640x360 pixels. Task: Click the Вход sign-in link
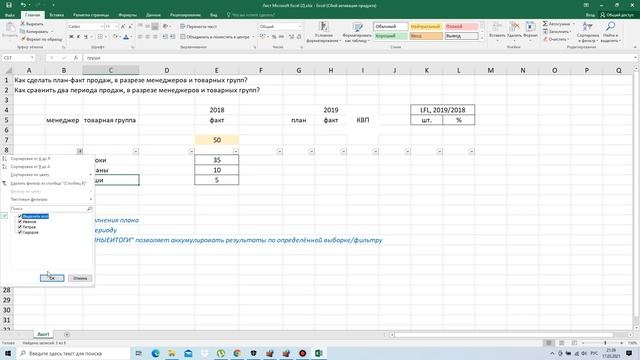tap(590, 15)
